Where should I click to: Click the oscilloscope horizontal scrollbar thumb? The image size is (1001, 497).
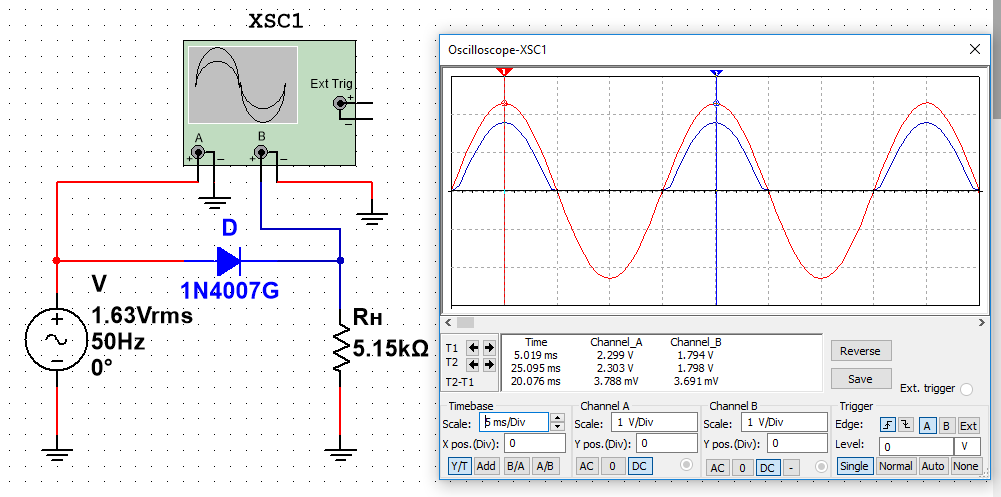point(465,322)
